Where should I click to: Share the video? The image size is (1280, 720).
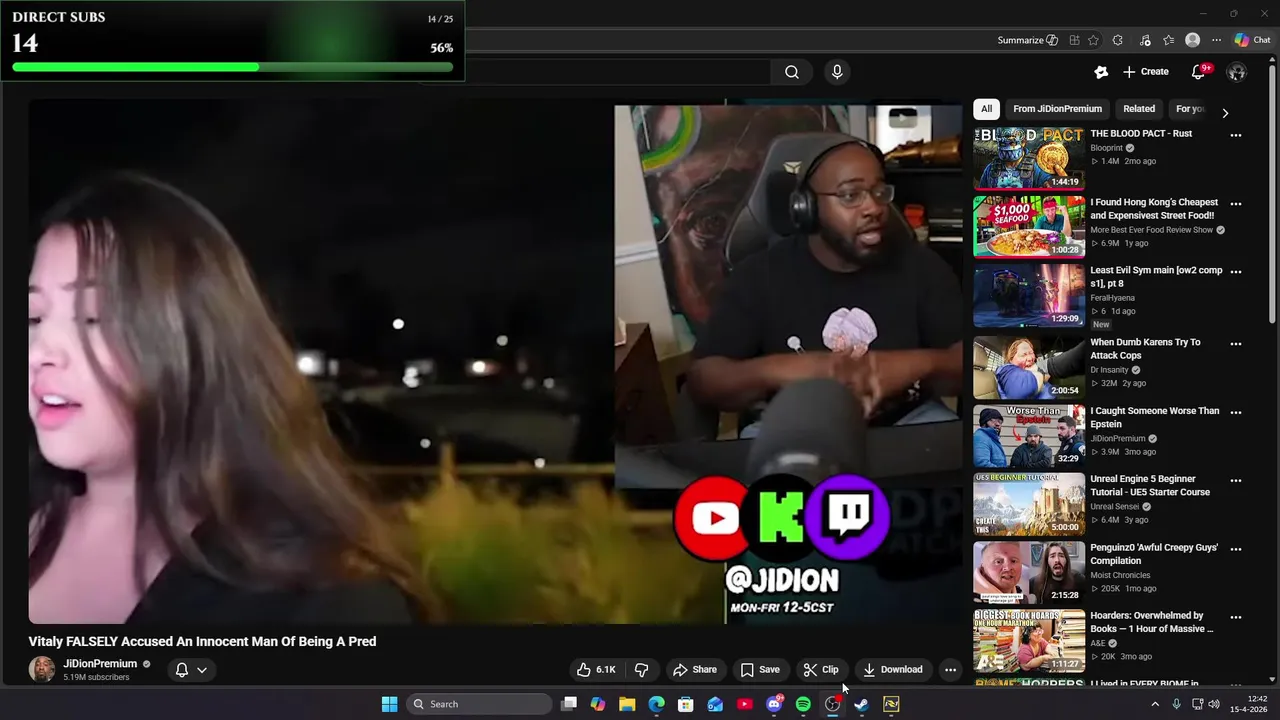[x=695, y=670]
